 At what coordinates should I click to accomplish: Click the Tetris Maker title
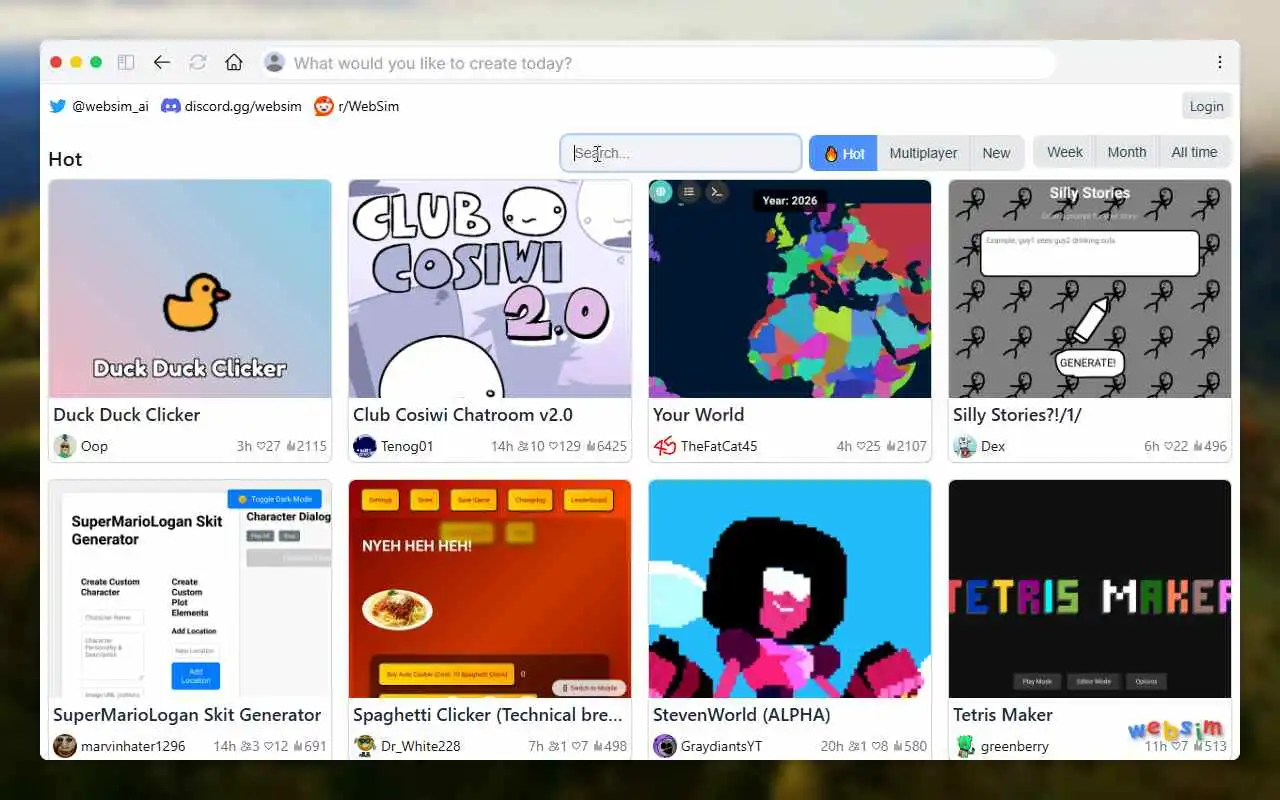(1003, 714)
